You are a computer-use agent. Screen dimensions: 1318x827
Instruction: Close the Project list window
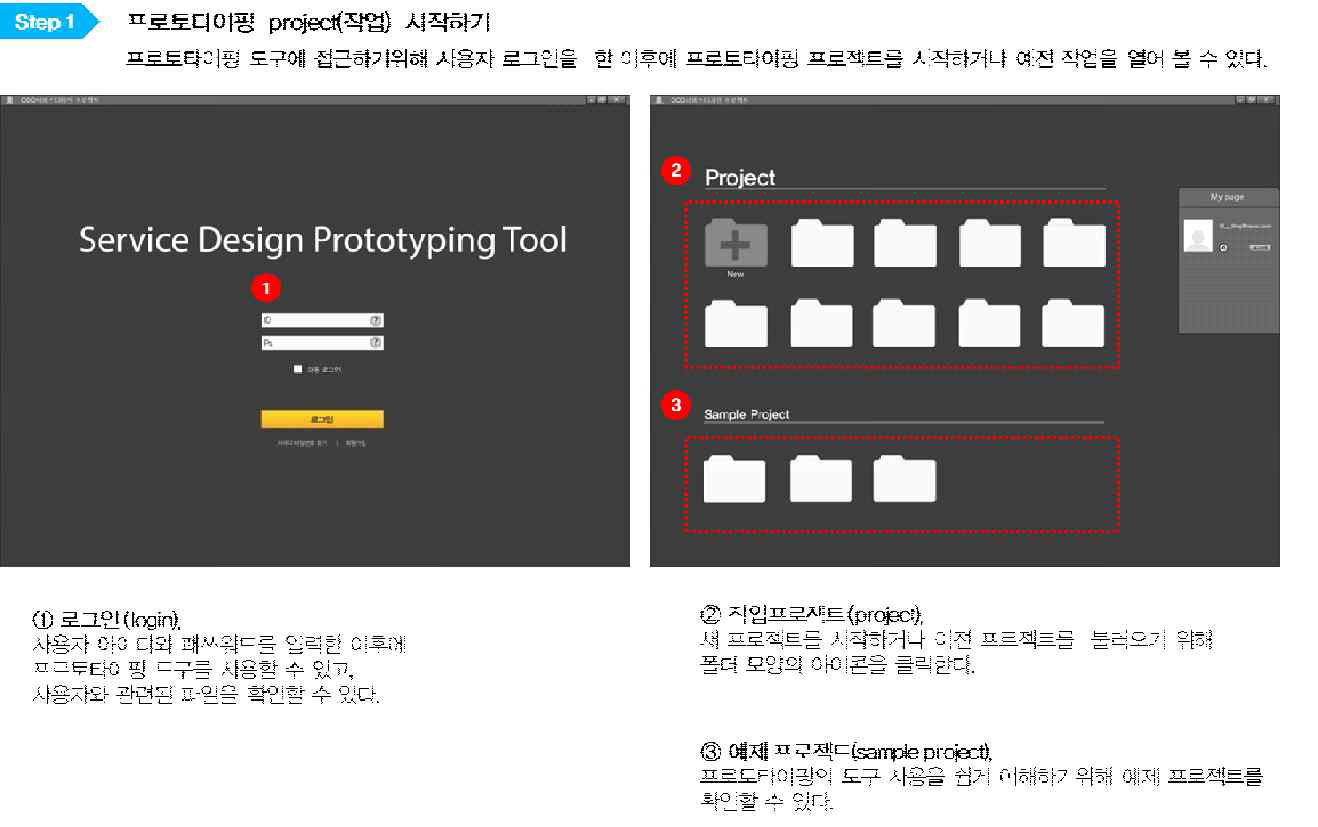(1267, 100)
